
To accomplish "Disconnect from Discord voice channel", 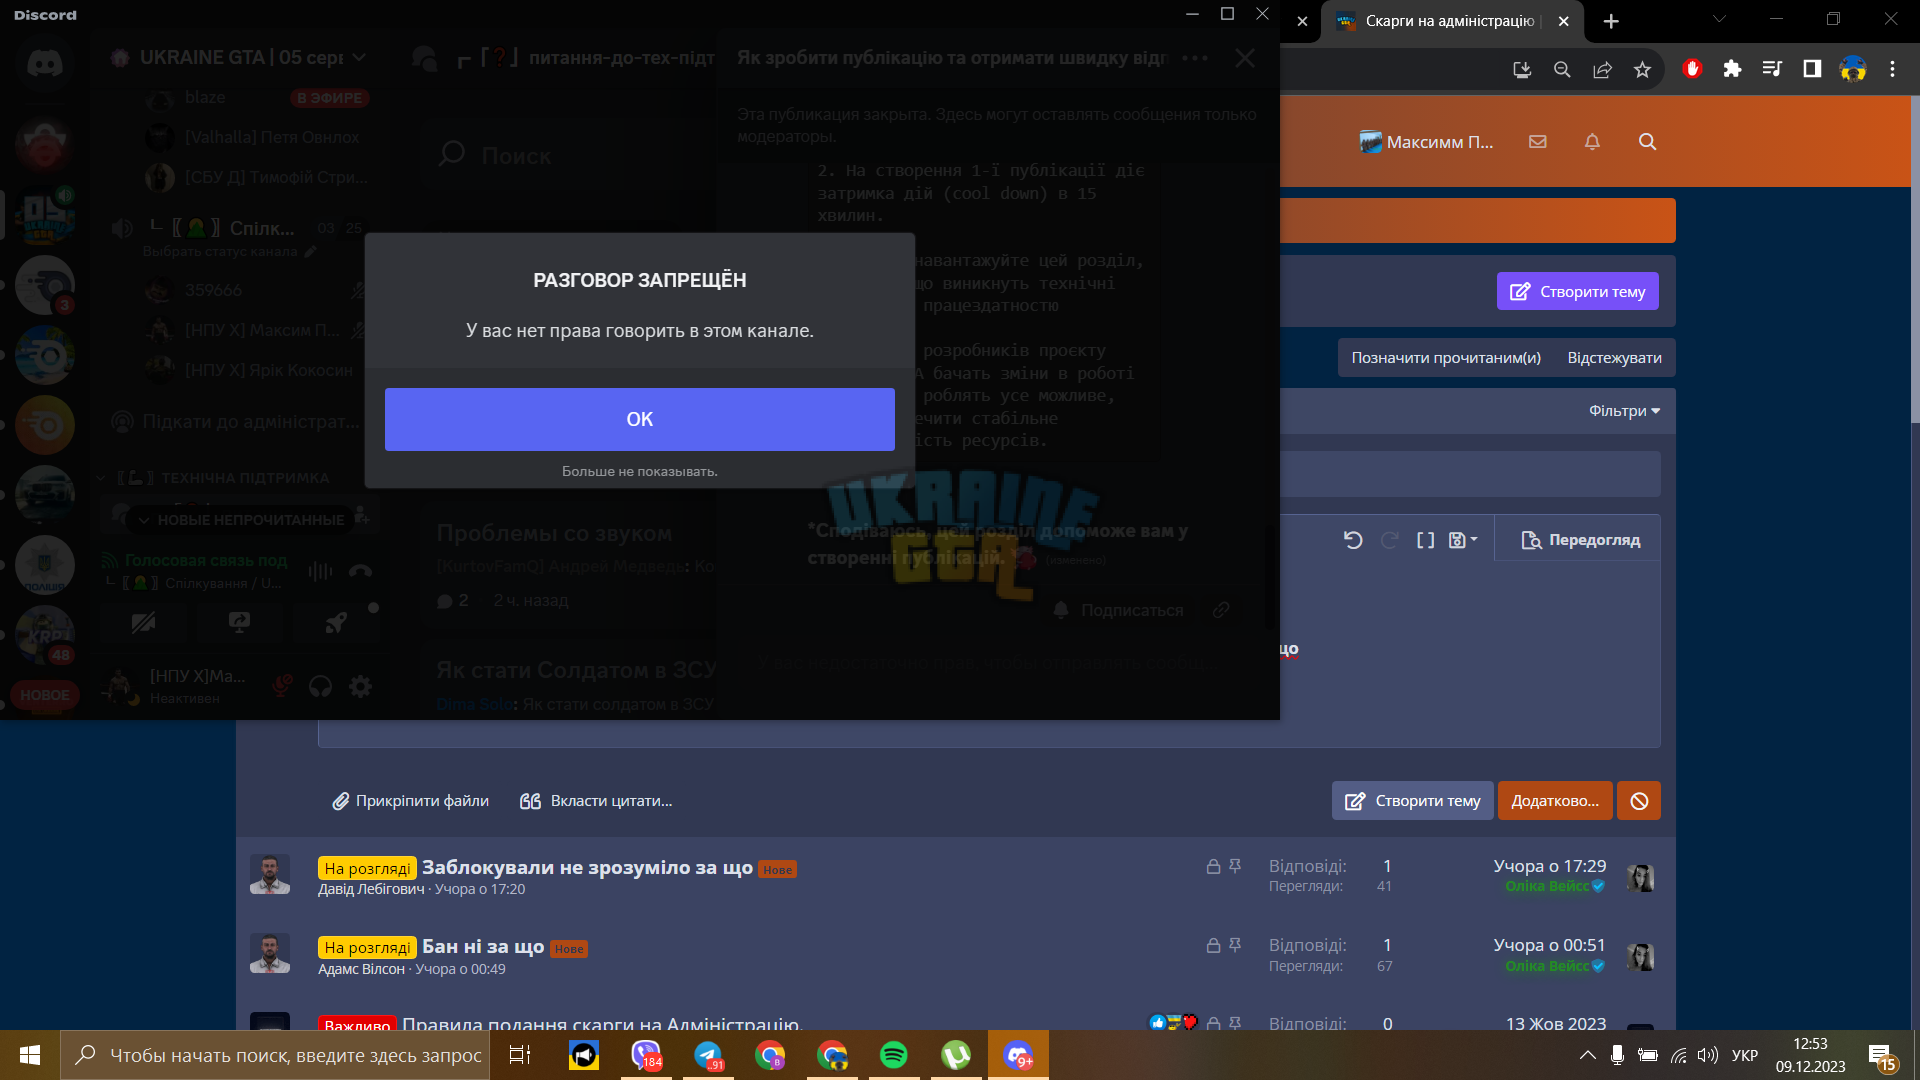I will pyautogui.click(x=360, y=571).
